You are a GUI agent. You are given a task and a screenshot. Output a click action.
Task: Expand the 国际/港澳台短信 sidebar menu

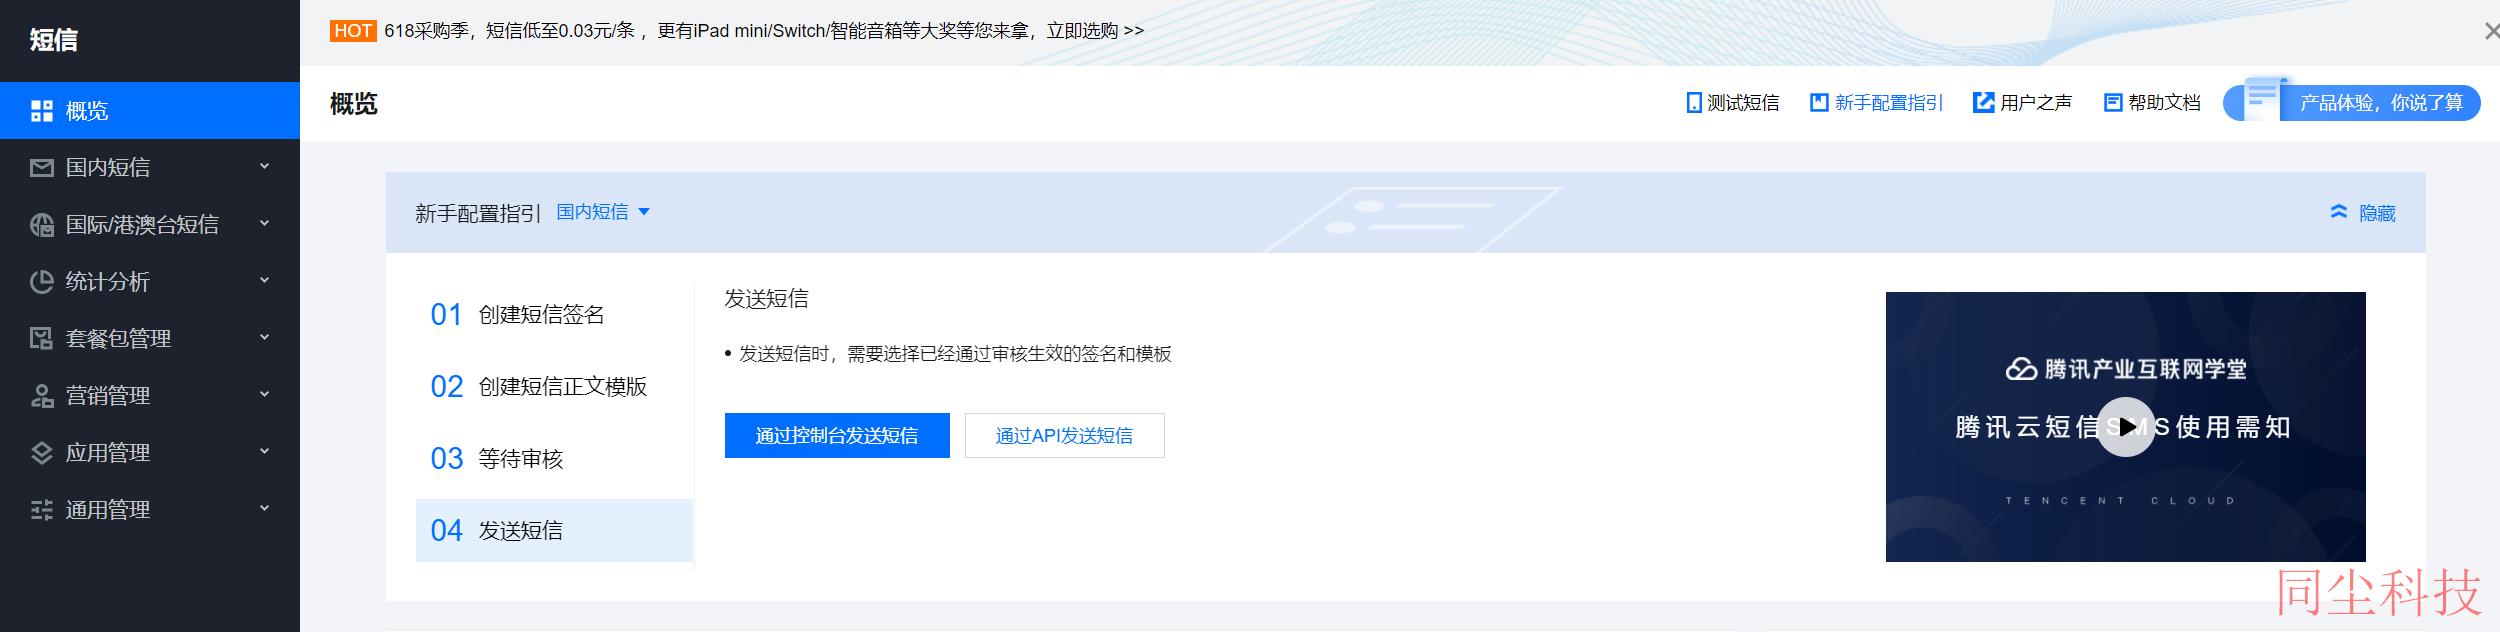265,224
